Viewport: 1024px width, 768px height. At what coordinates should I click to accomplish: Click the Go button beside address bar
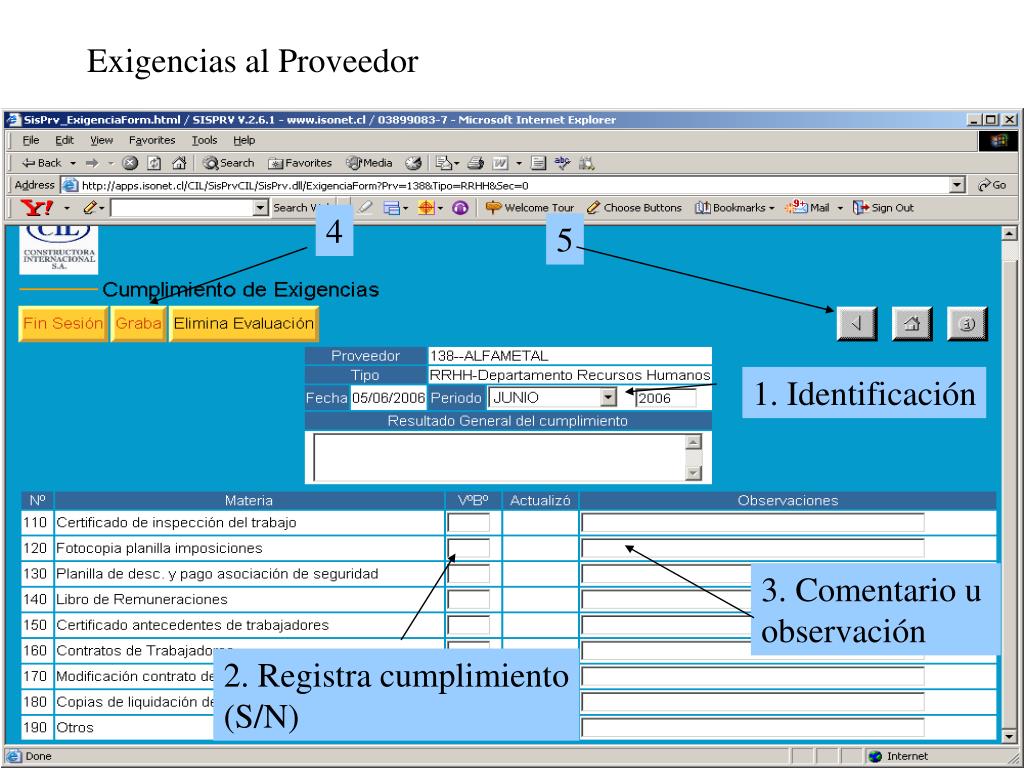[992, 185]
